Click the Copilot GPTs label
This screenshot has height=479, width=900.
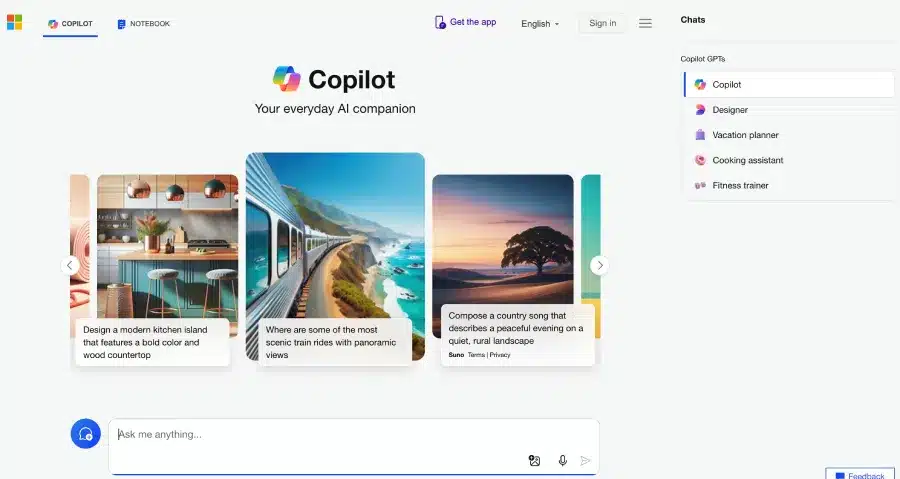tap(703, 59)
